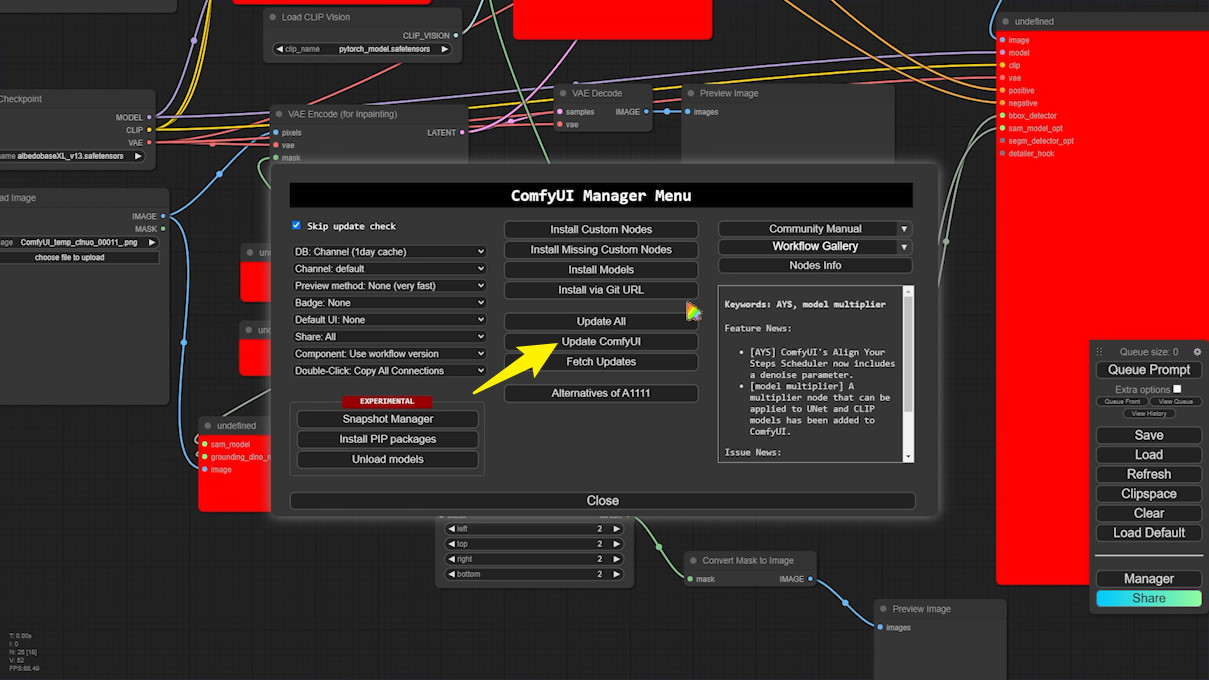
Task: Click collapse dot on VAE Decode node
Action: 563,93
